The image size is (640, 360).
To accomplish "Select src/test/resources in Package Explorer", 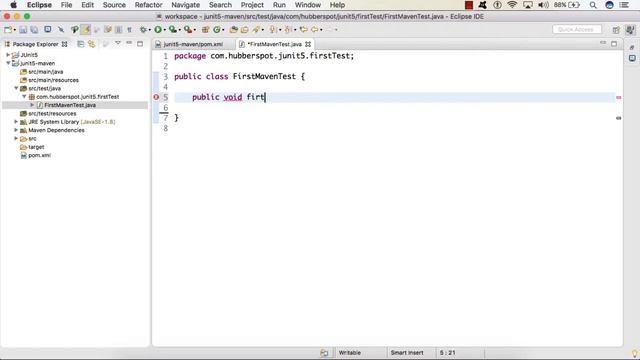I will click(x=52, y=113).
